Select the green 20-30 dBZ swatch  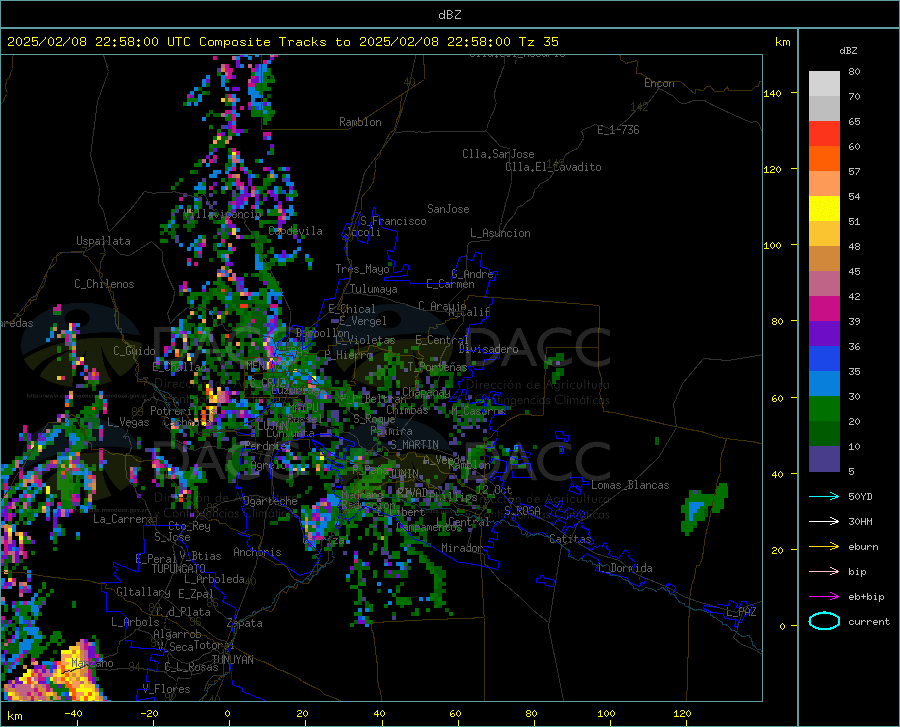[x=824, y=409]
